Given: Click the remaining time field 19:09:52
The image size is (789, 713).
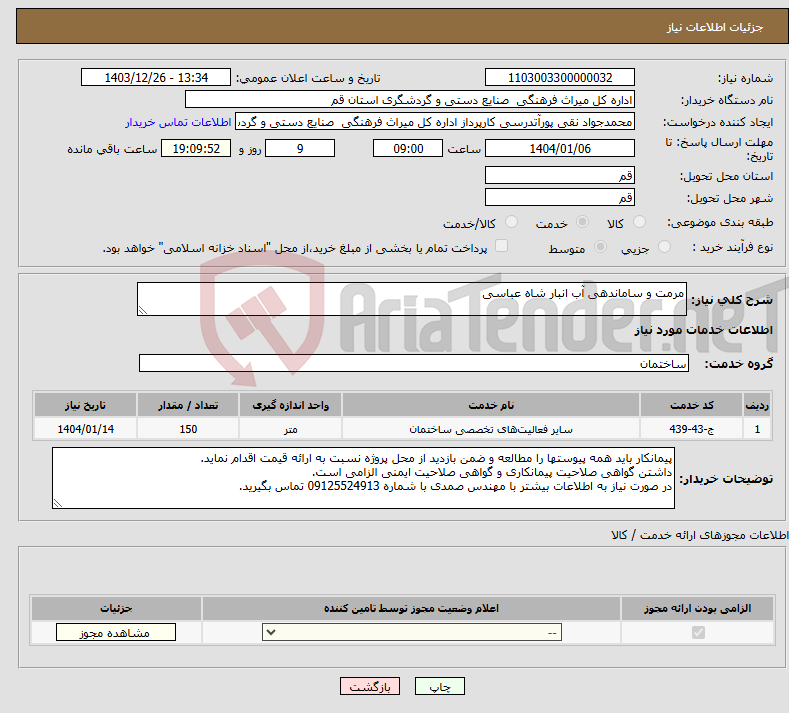Looking at the screenshot, I should click(196, 148).
